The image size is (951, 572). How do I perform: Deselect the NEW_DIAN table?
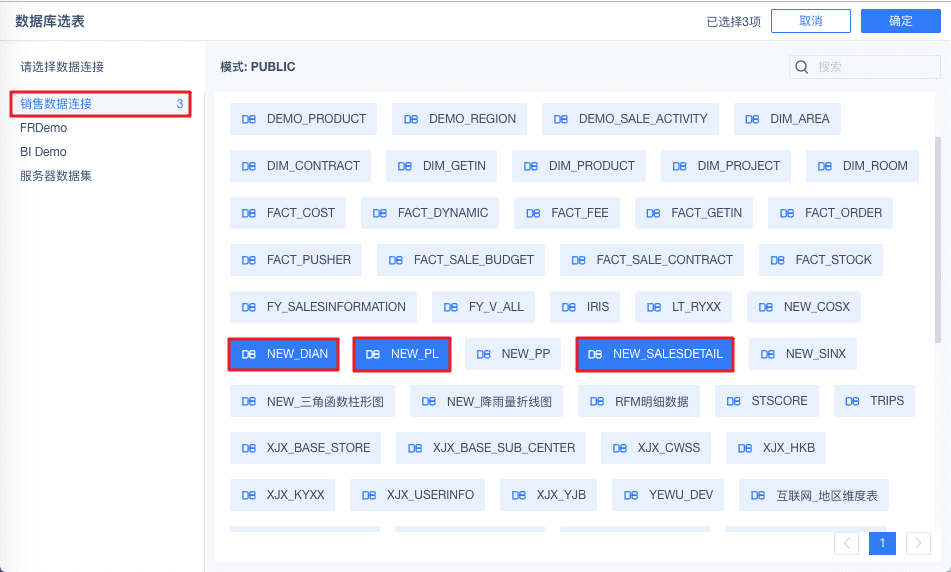click(x=284, y=354)
